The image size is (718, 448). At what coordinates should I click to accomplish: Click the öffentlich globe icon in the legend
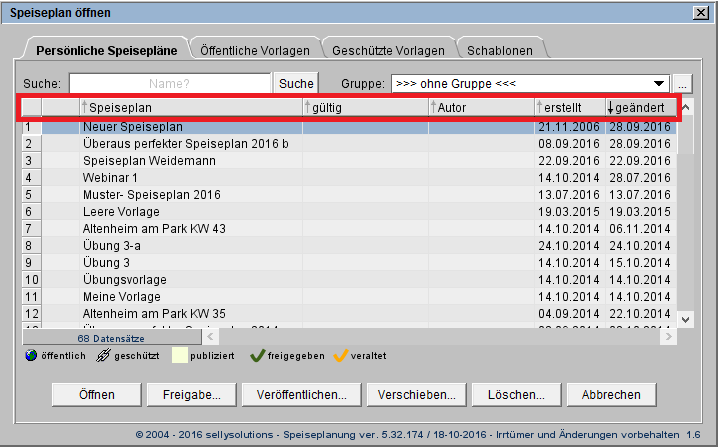tap(31, 355)
